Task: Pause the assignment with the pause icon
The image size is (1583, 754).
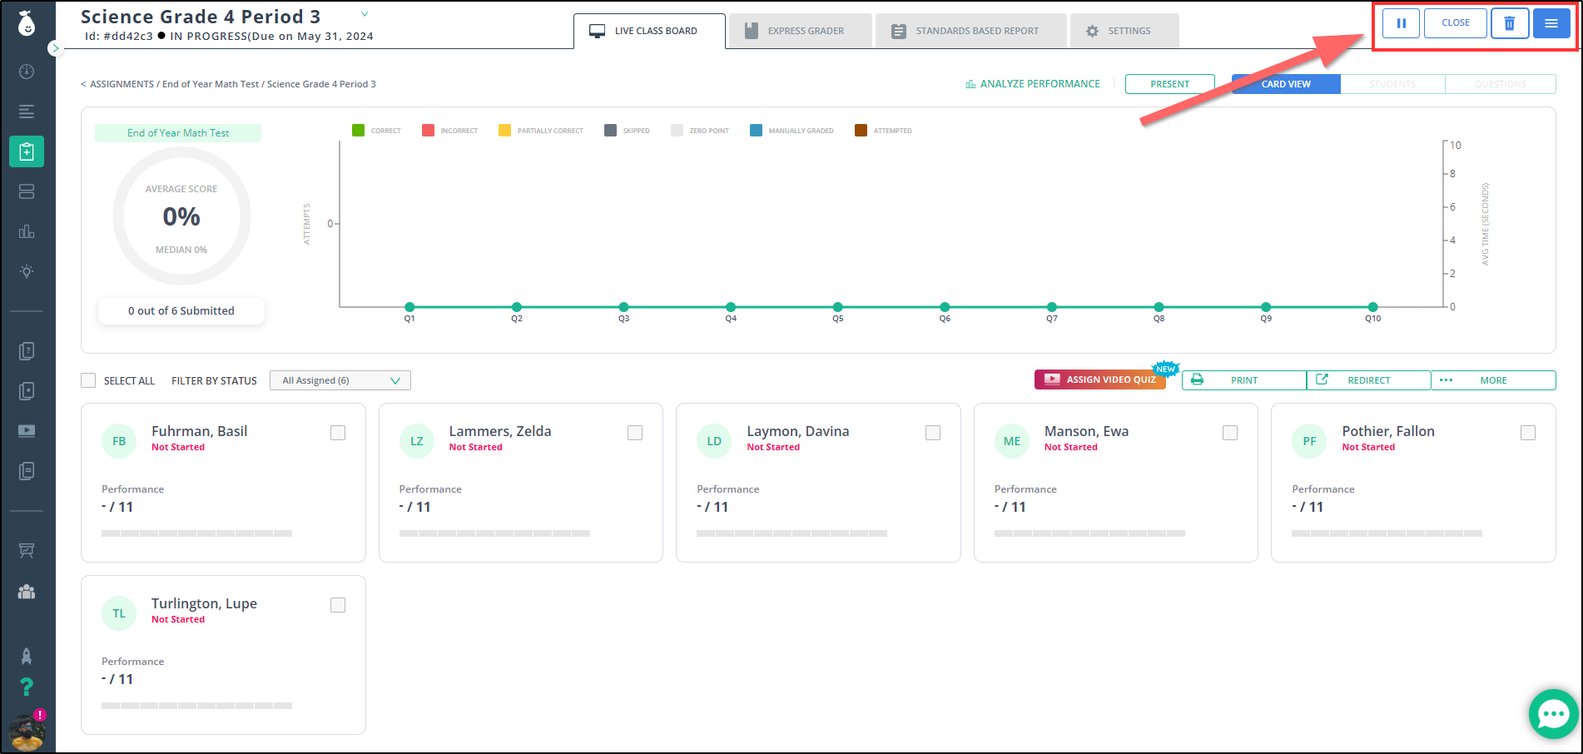Action: [1401, 23]
